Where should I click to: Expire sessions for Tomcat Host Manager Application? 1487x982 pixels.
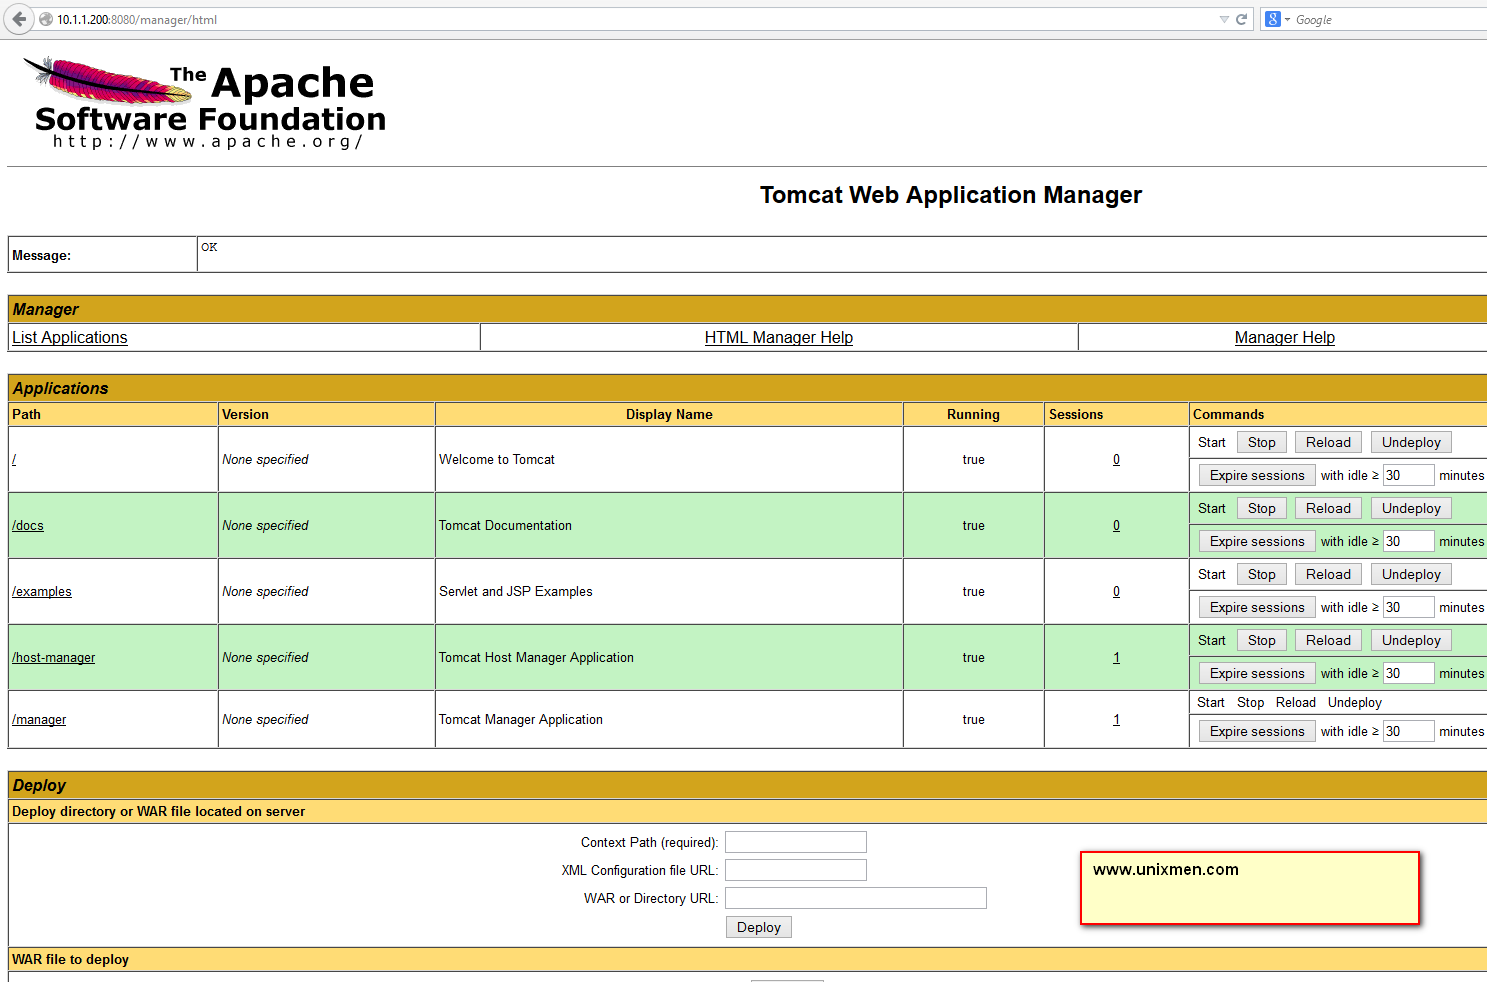coord(1257,673)
